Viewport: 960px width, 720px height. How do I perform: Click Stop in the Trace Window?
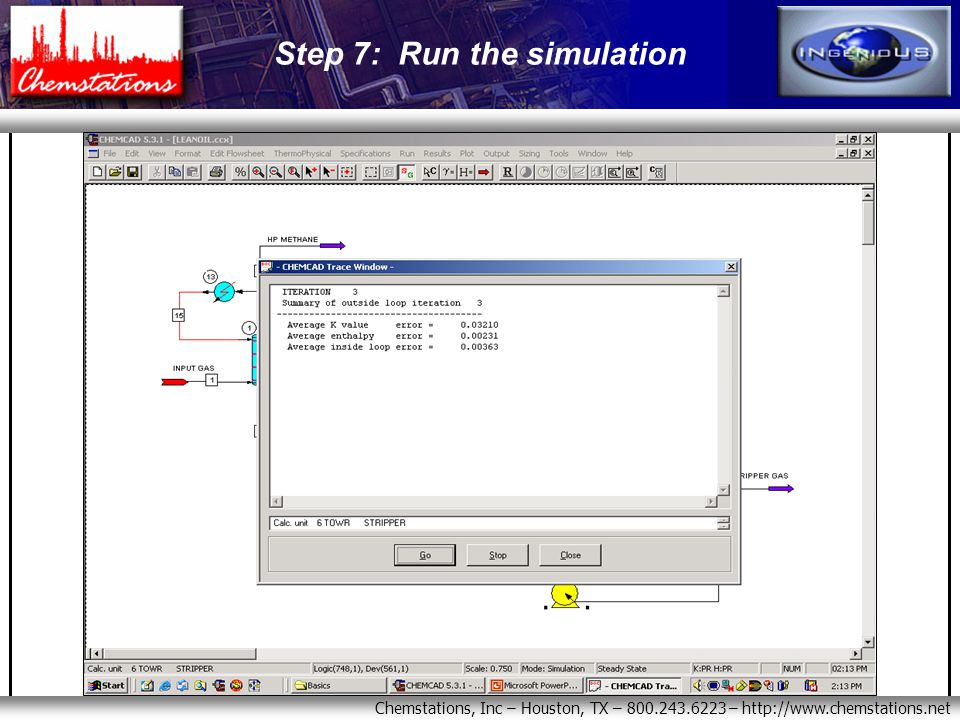click(x=497, y=555)
